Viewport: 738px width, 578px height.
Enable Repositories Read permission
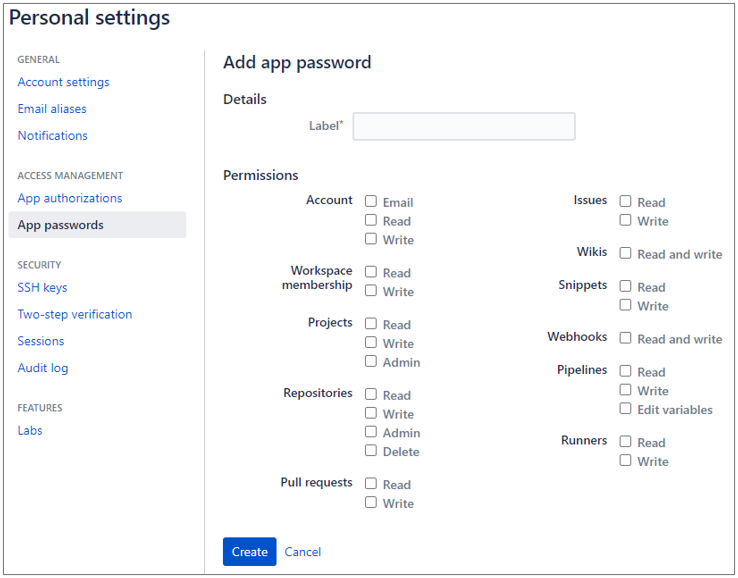[371, 394]
